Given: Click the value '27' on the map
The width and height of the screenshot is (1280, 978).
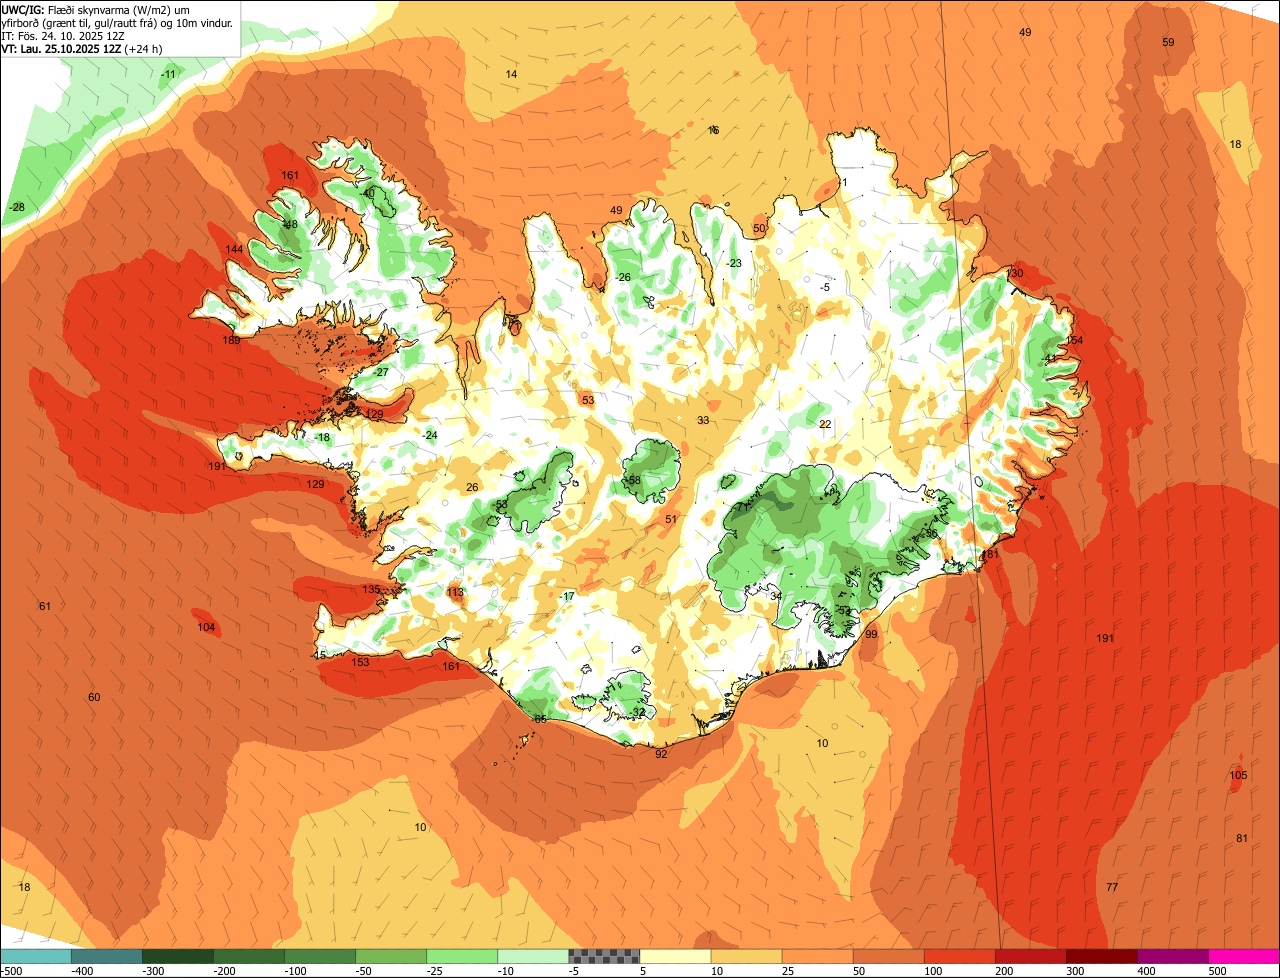Looking at the screenshot, I should 382,372.
